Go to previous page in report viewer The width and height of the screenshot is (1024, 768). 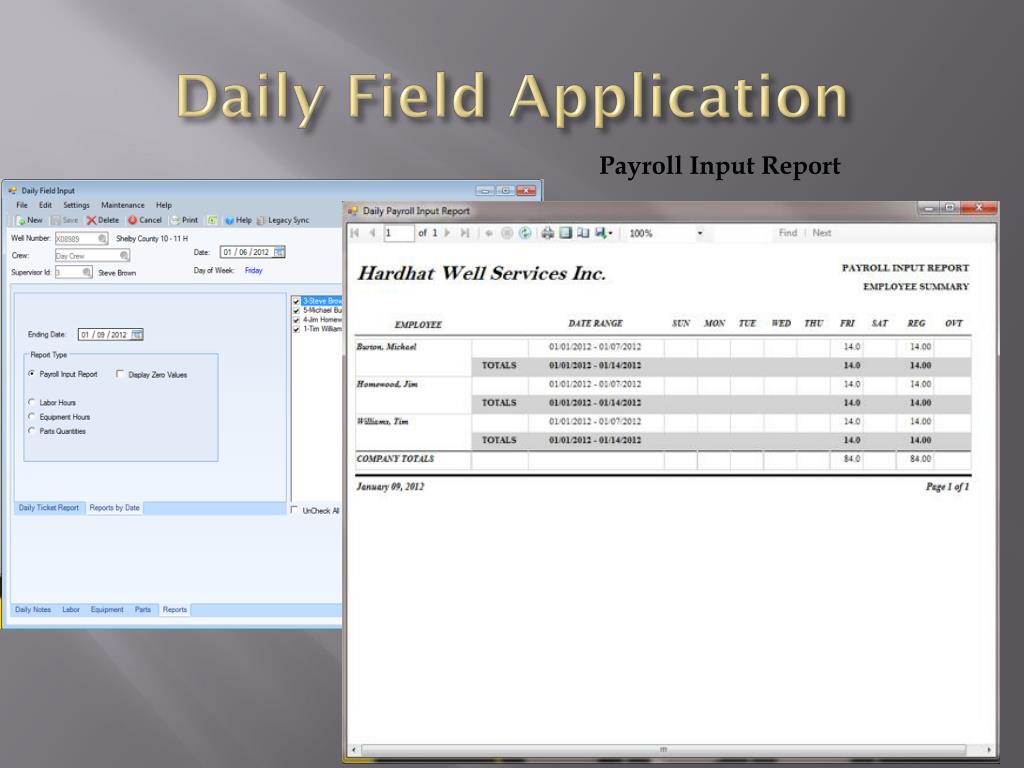[372, 233]
